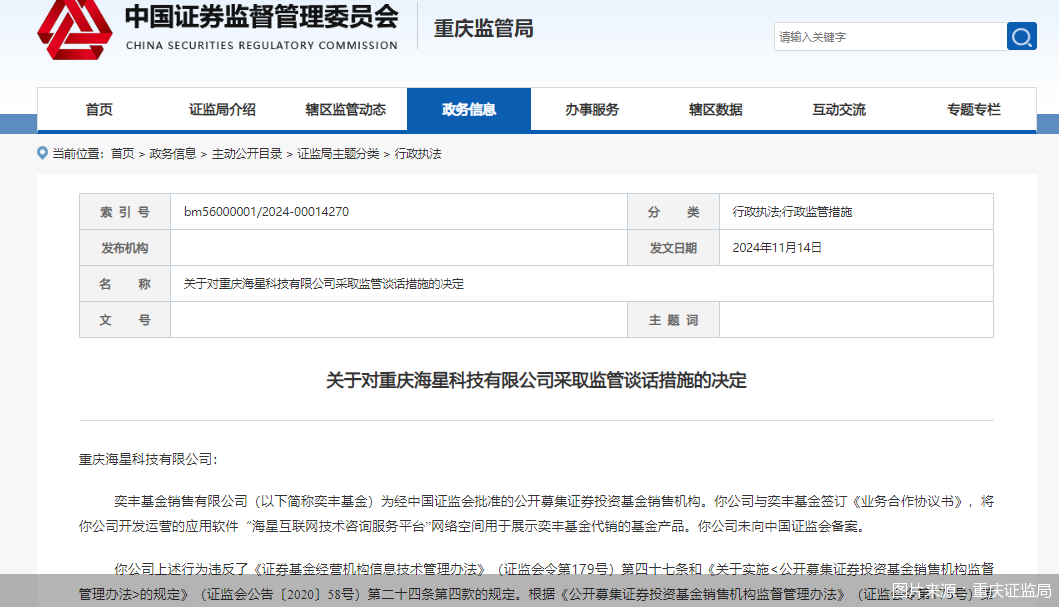Click the CSRC emblem logo
The image size is (1059, 607).
[75, 31]
